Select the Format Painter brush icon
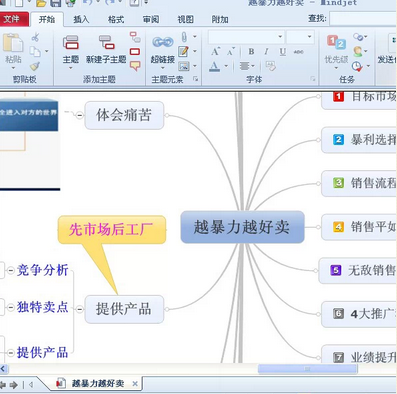 pyautogui.click(x=35, y=66)
